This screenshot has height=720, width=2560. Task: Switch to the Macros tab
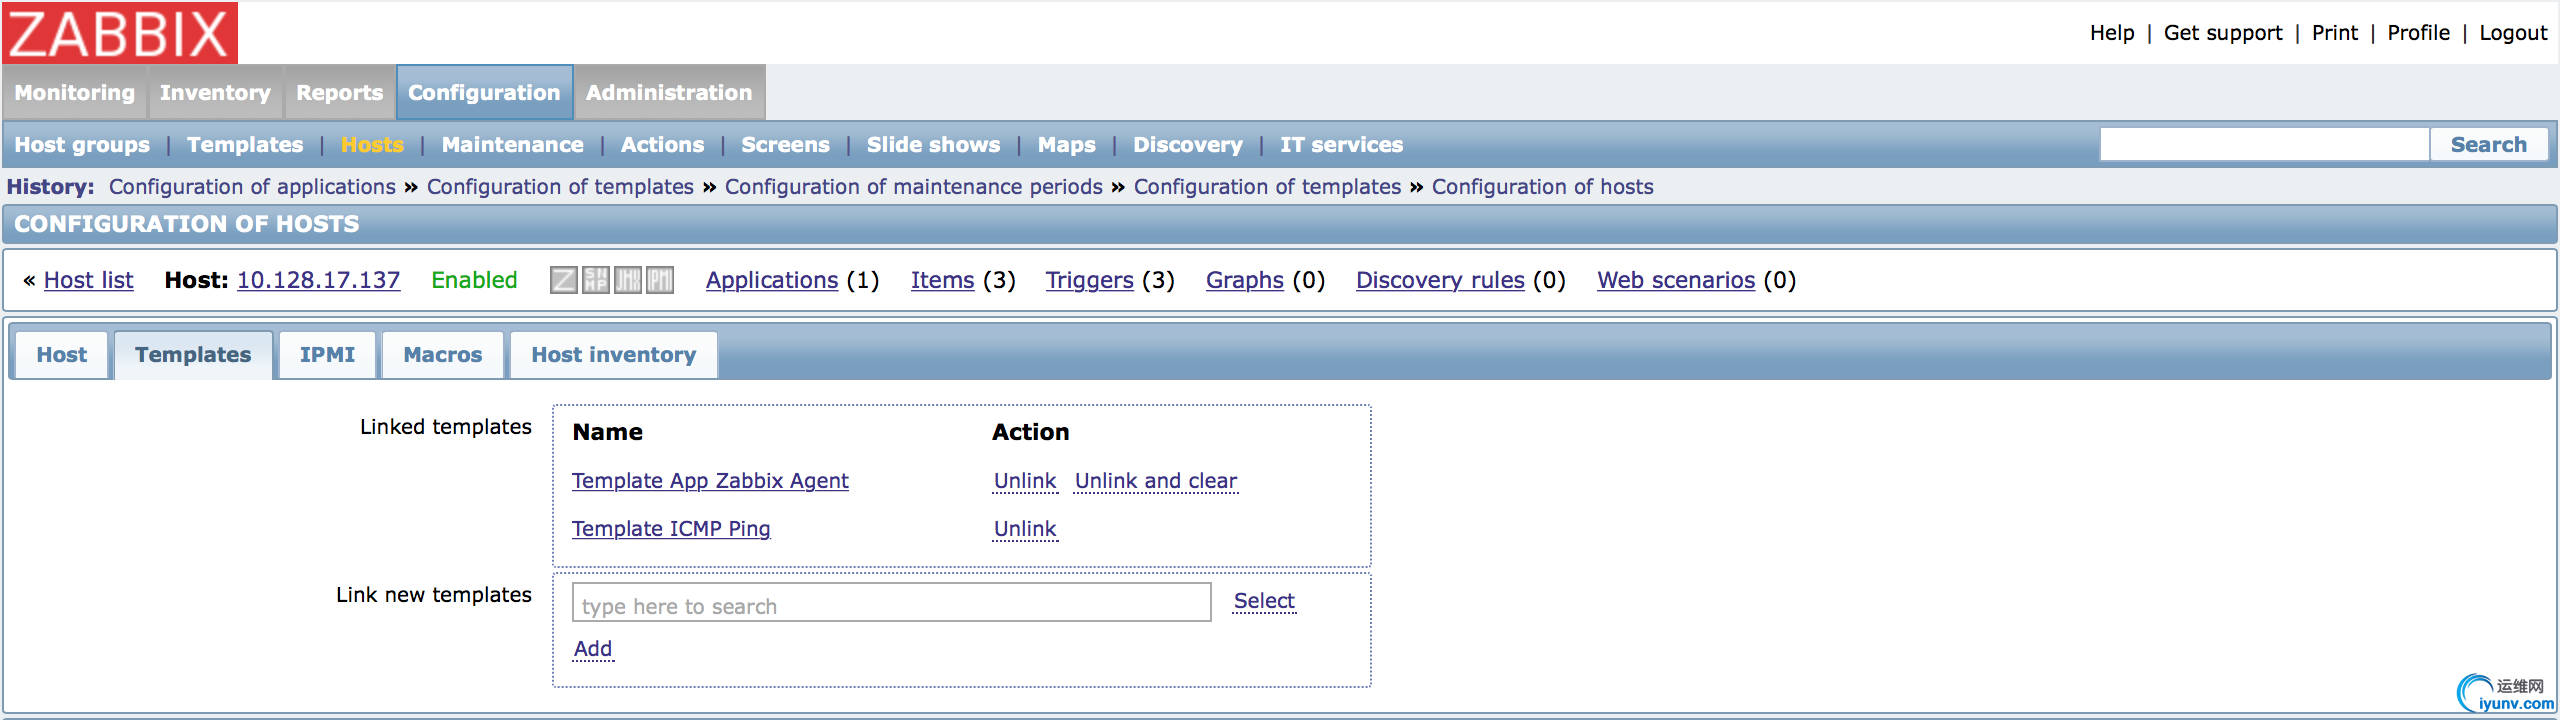tap(443, 355)
